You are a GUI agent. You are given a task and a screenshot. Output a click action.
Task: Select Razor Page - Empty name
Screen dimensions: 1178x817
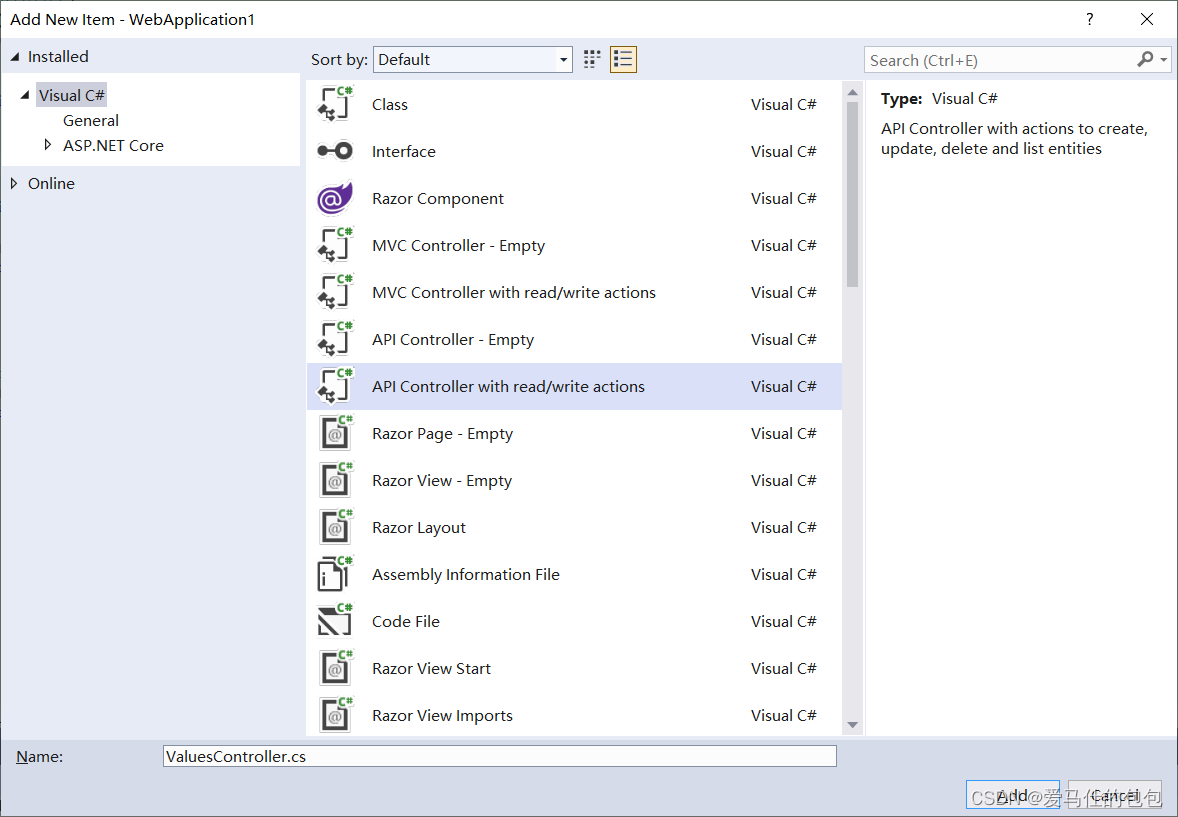click(443, 434)
